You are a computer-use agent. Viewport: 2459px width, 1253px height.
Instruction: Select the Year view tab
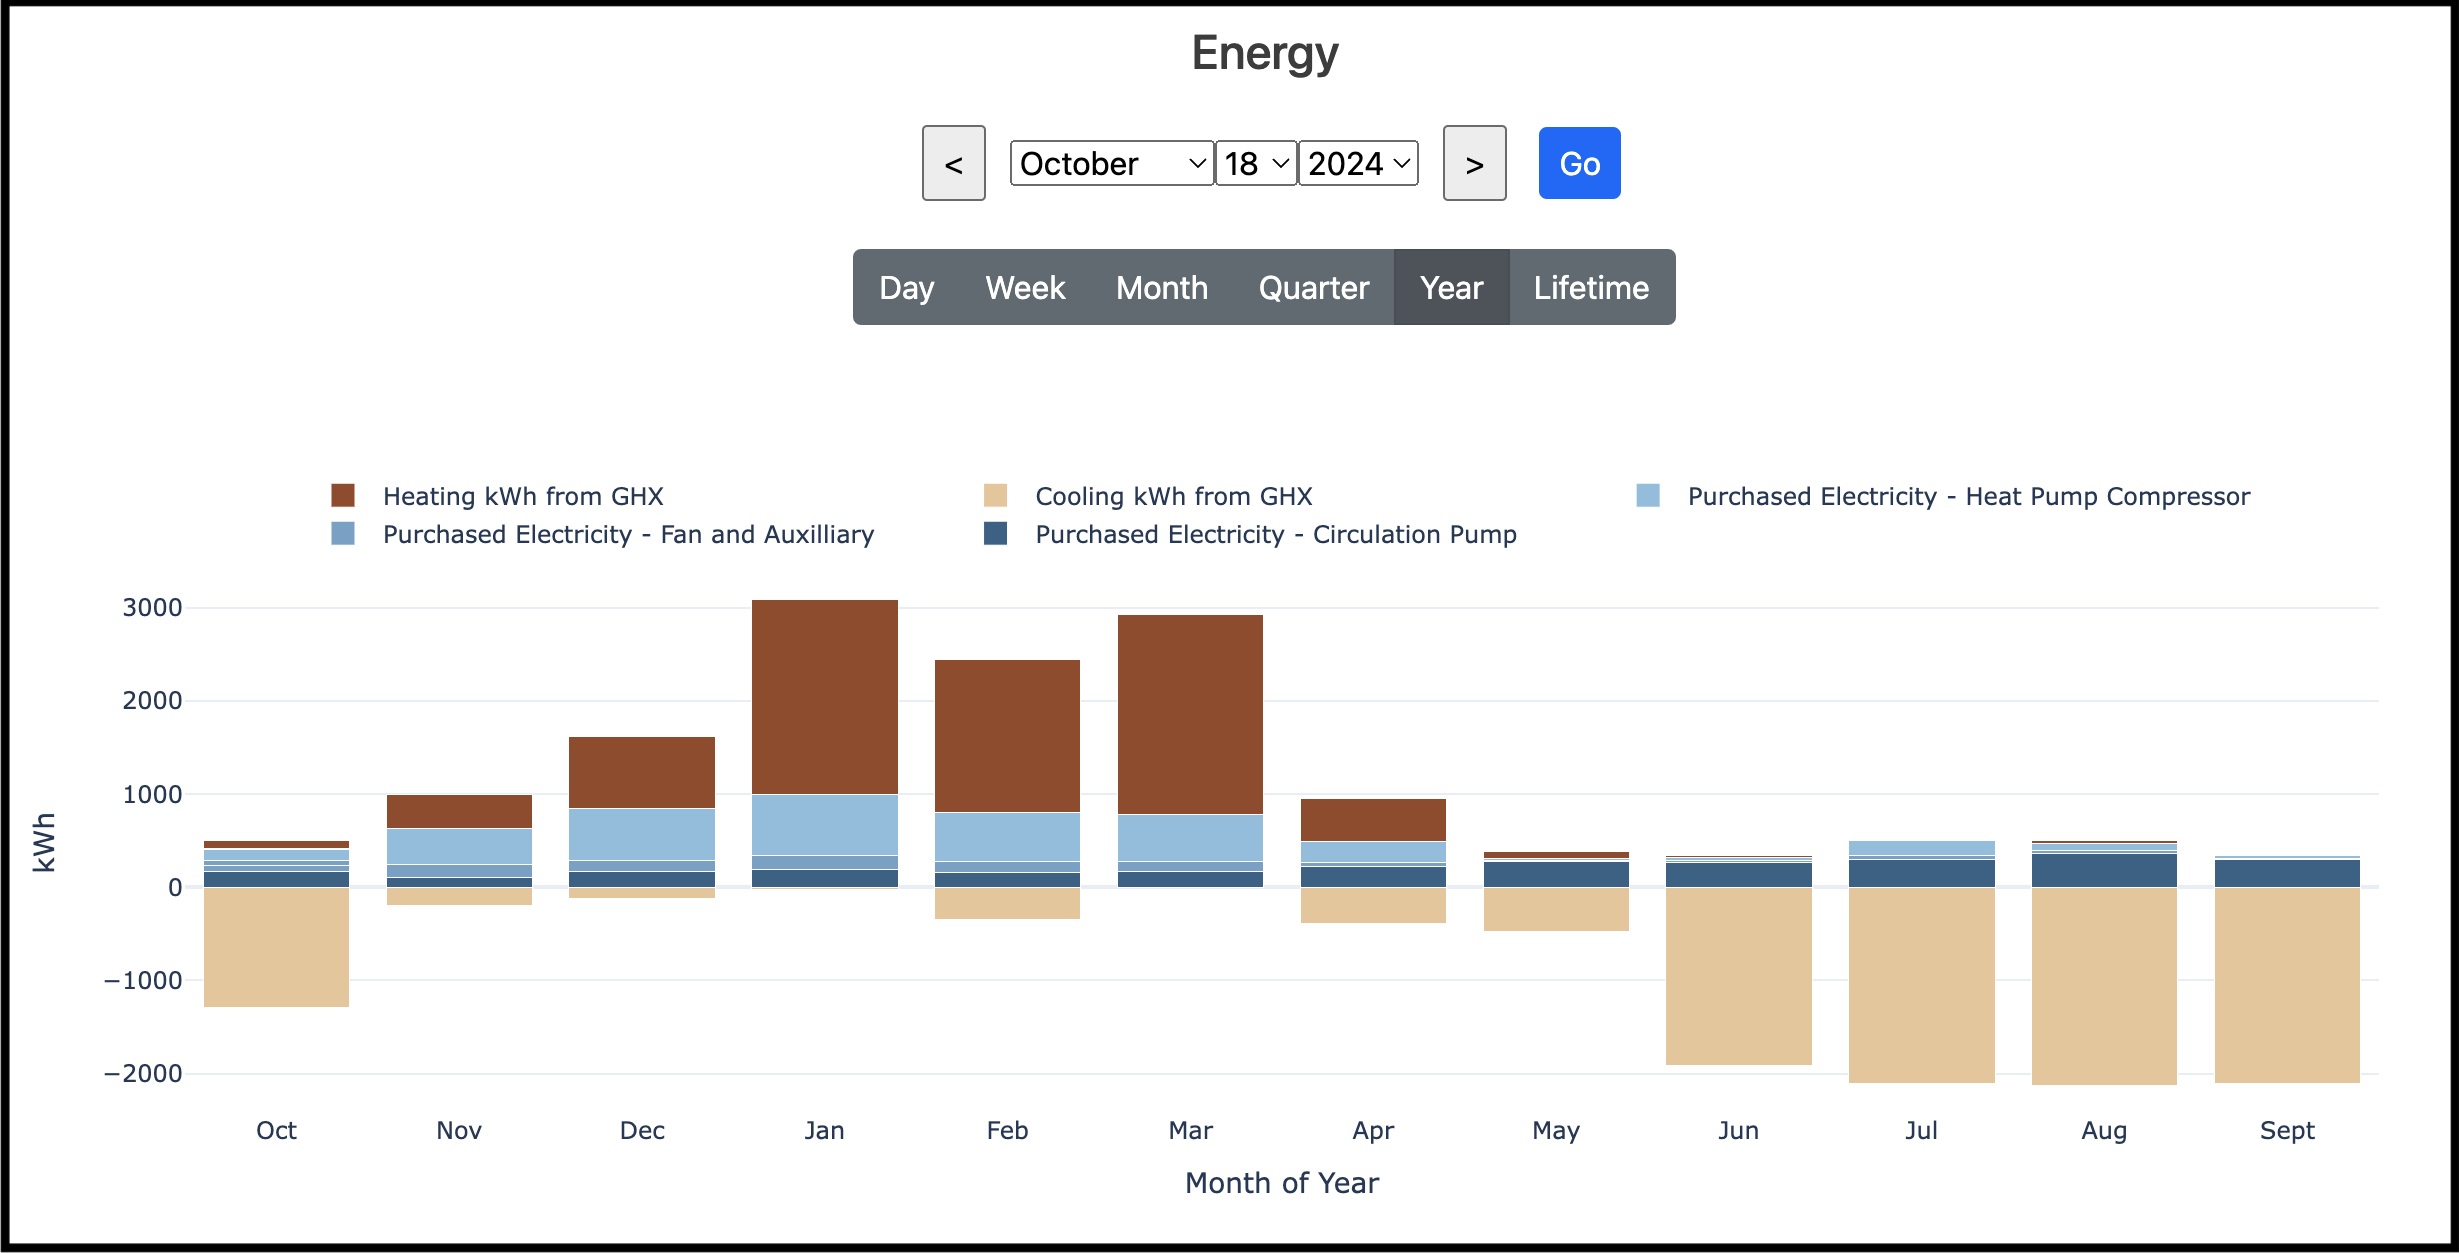coord(1451,288)
